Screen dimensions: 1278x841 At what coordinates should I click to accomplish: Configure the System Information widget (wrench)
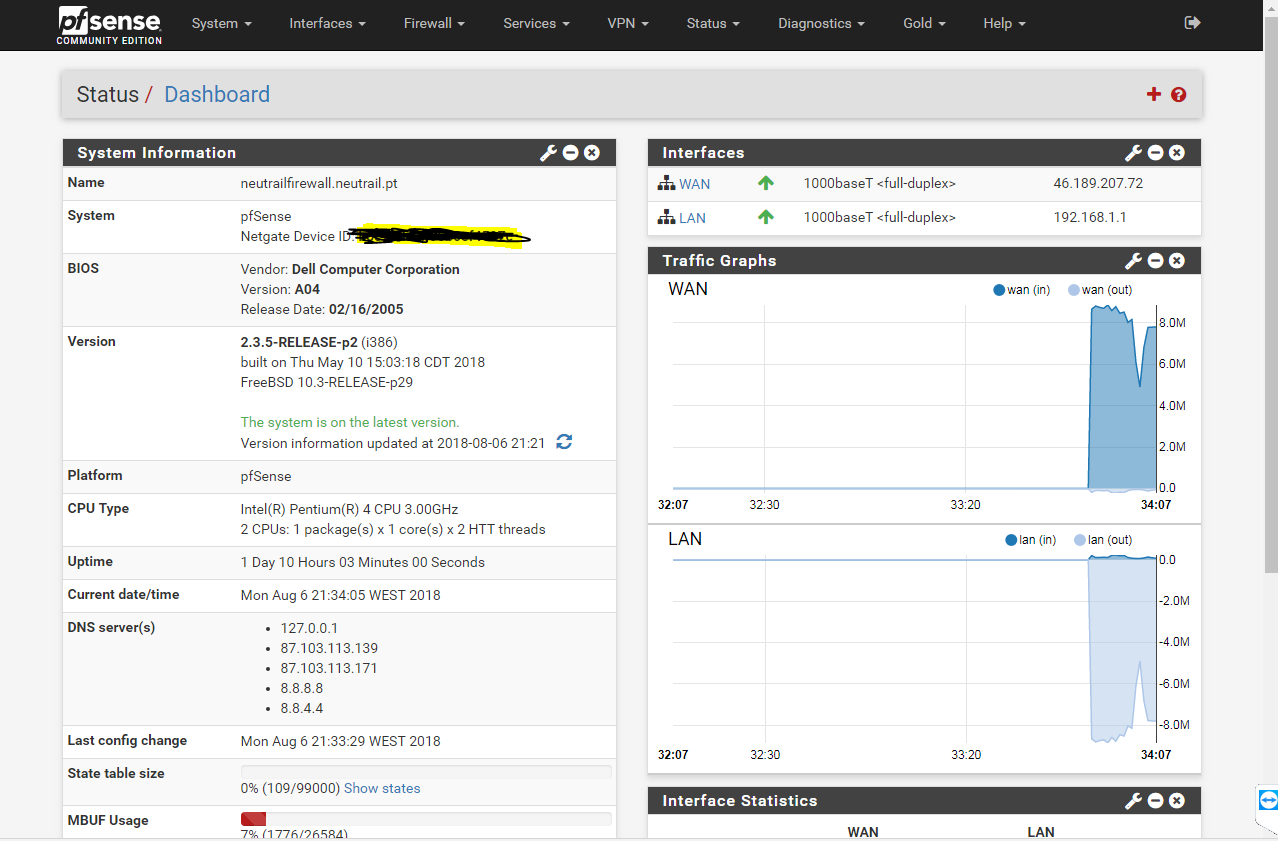pyautogui.click(x=548, y=153)
